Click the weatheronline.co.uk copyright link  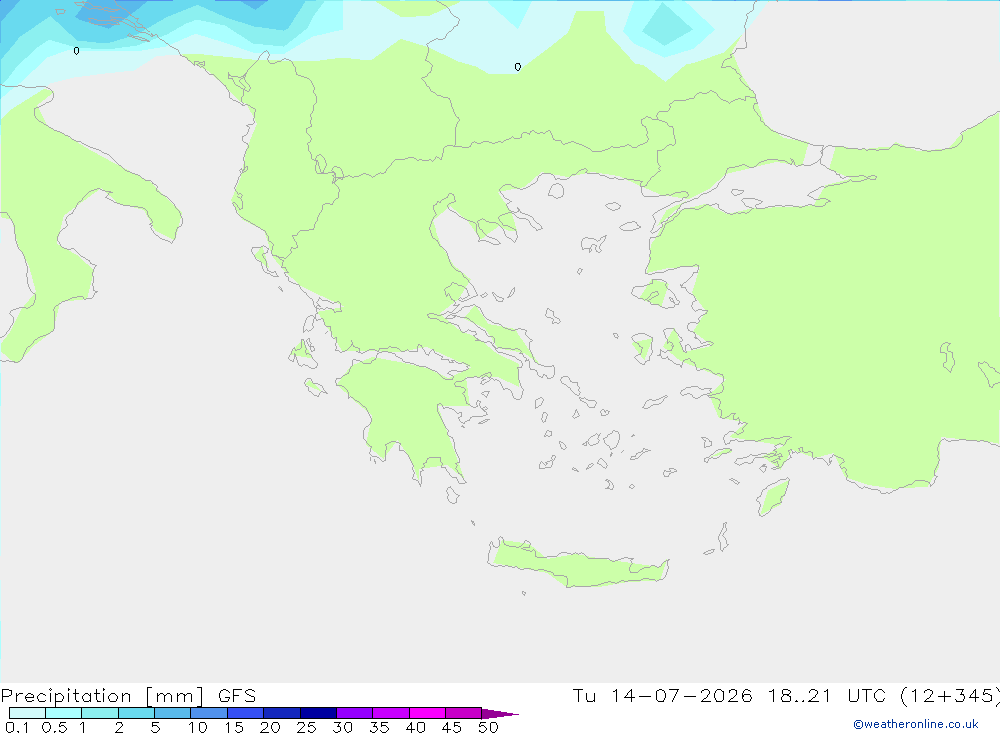(x=915, y=724)
